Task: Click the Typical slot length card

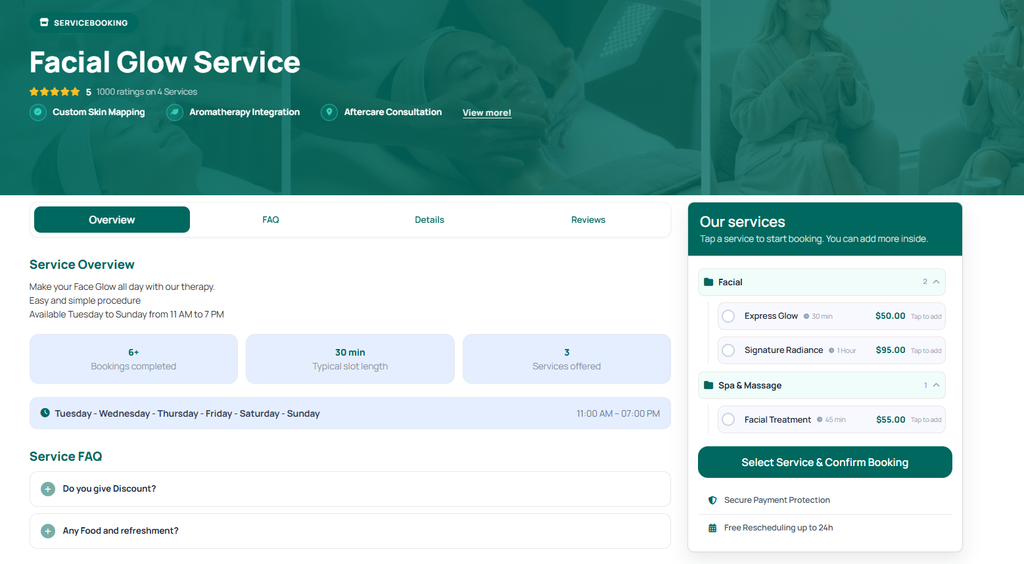Action: click(x=350, y=359)
